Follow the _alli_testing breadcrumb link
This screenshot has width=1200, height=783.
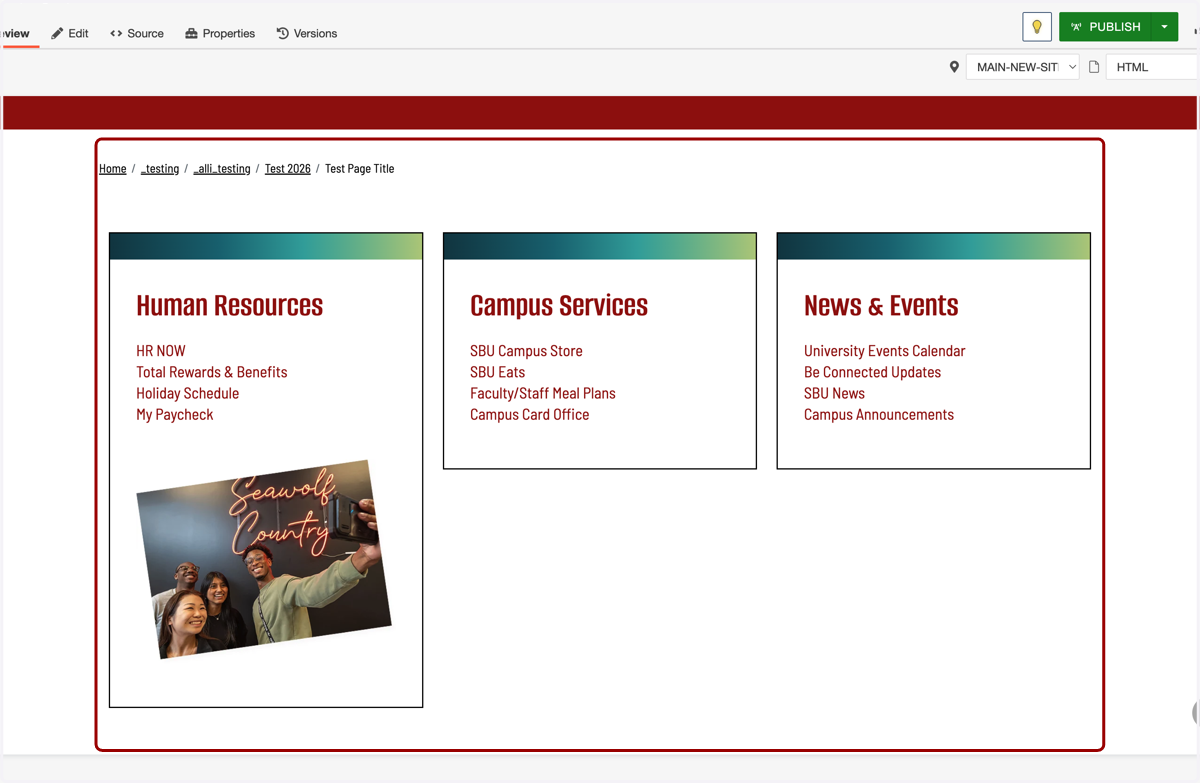[x=222, y=169]
